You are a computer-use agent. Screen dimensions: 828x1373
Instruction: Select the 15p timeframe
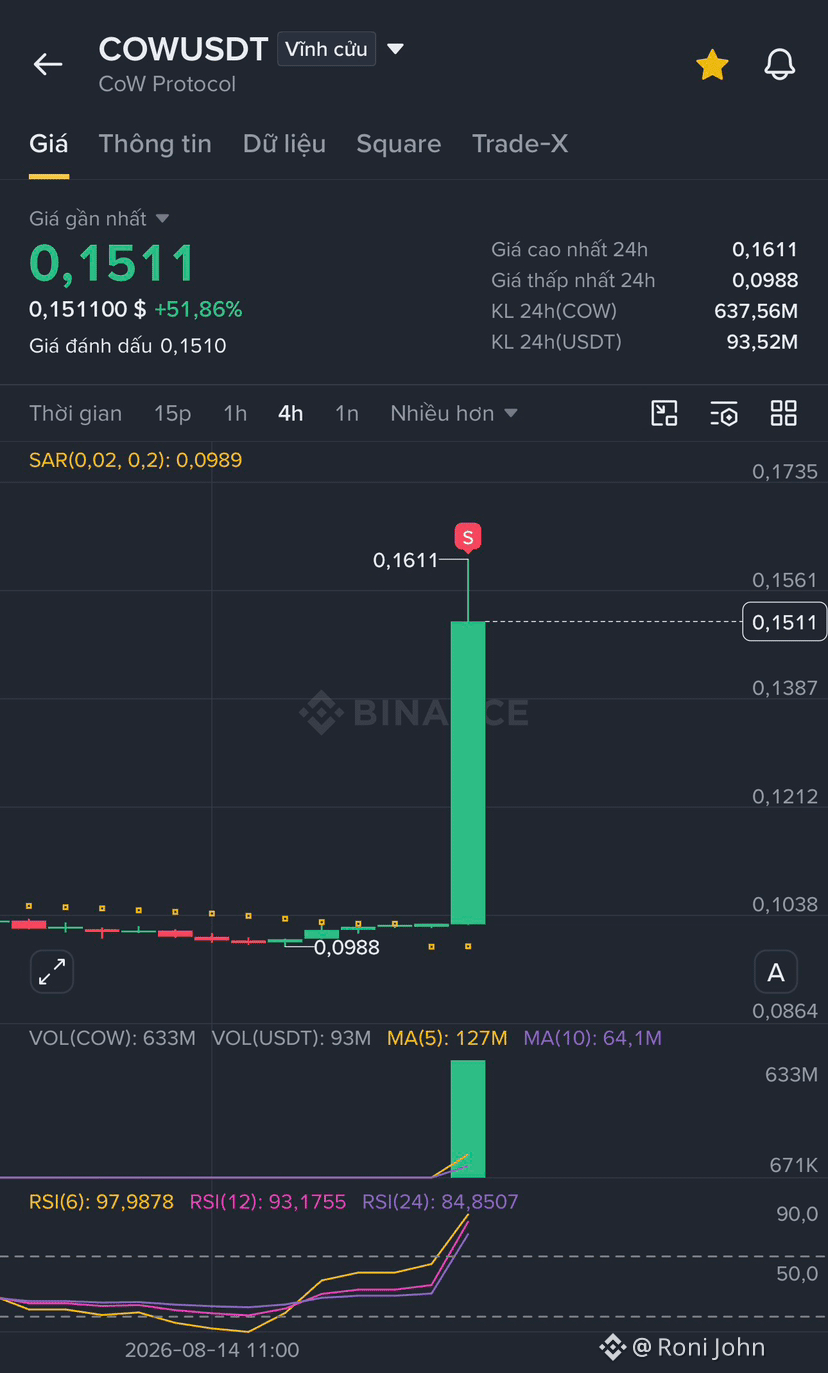[x=172, y=413]
